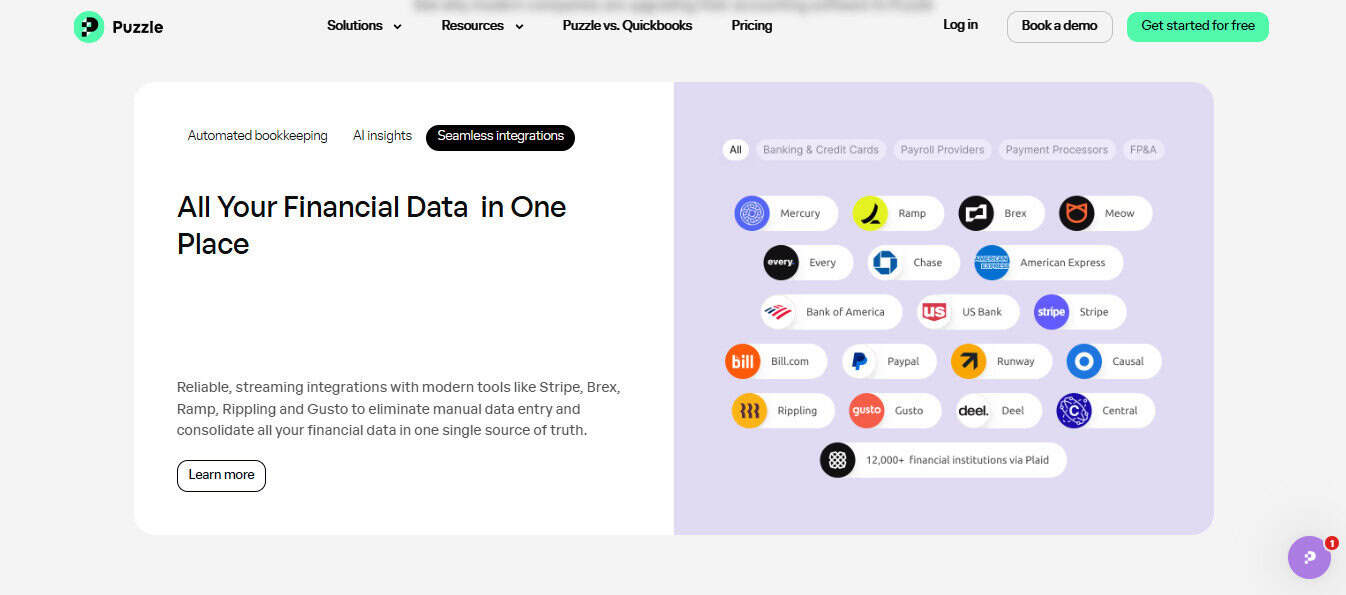Image resolution: width=1346 pixels, height=595 pixels.
Task: Click the Learn more button
Action: tap(221, 475)
